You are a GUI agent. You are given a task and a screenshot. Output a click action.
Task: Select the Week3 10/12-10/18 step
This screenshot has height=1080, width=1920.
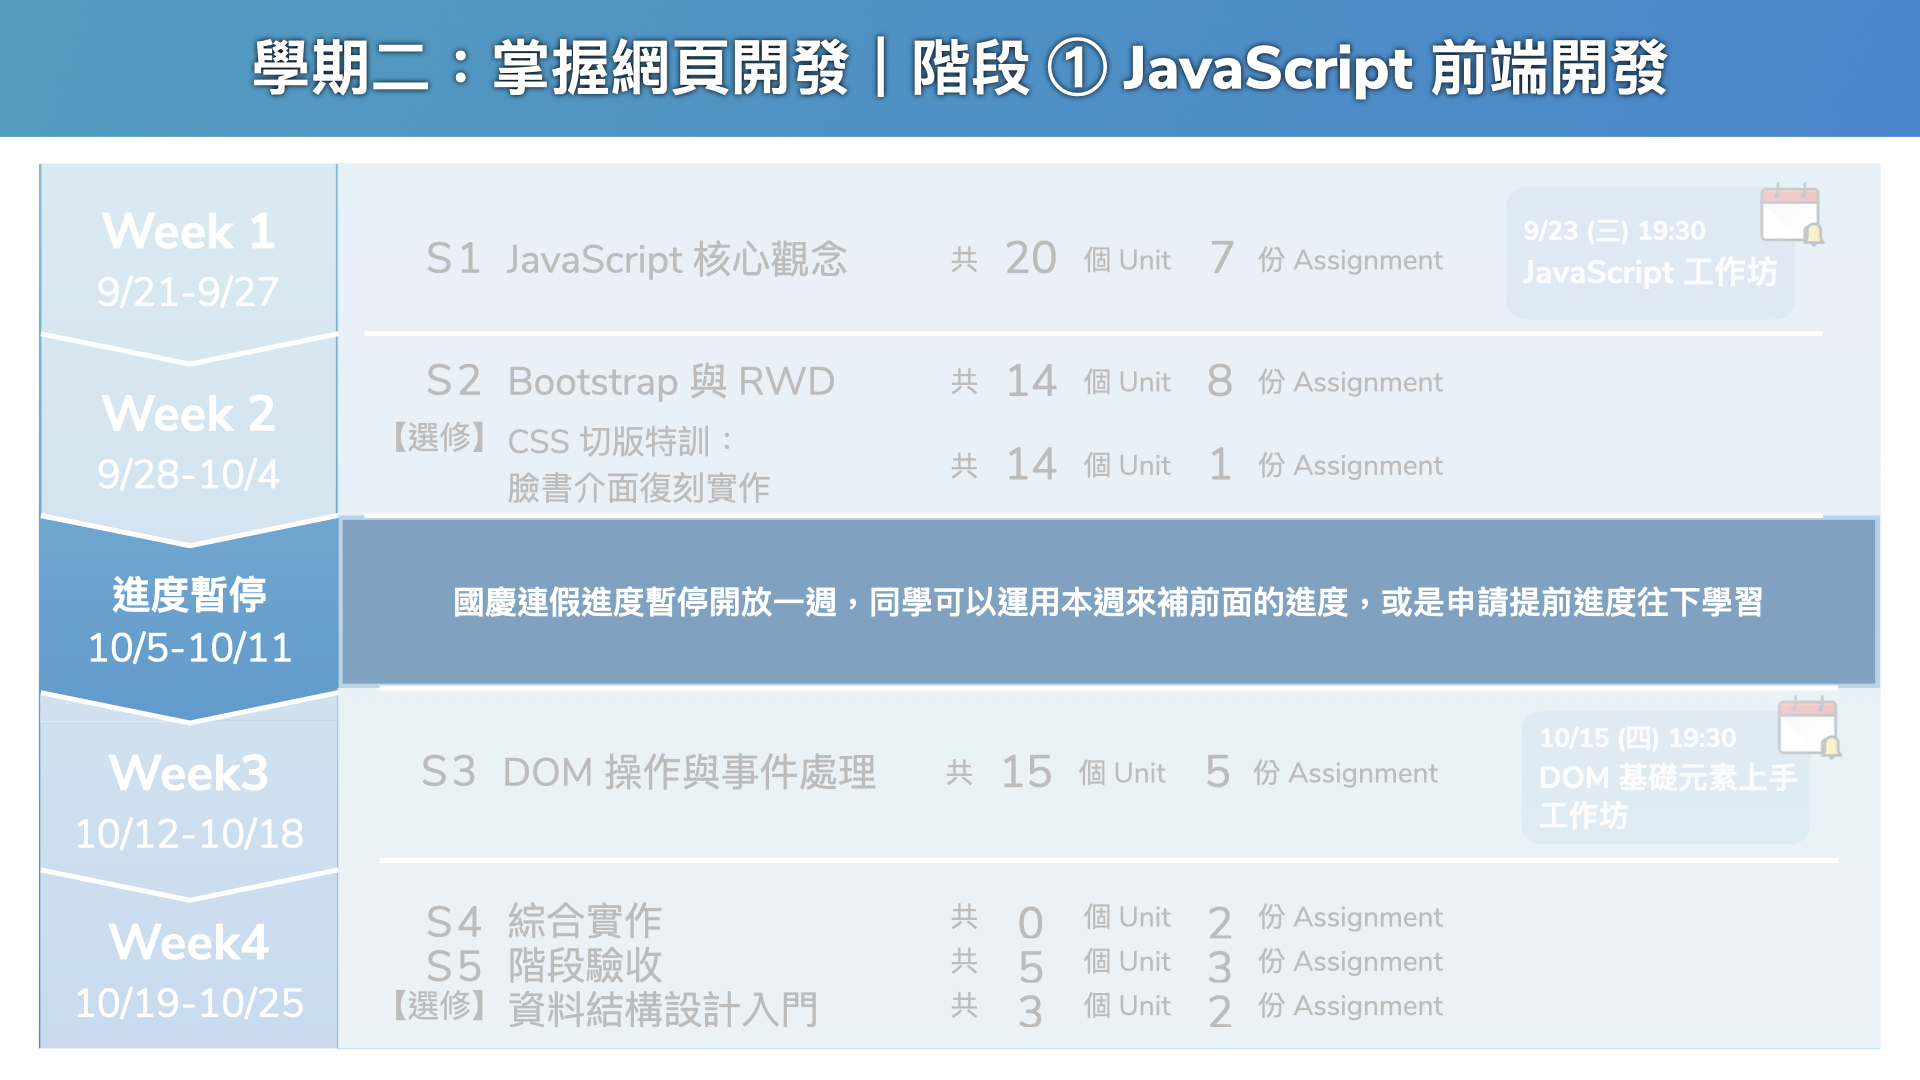point(188,800)
